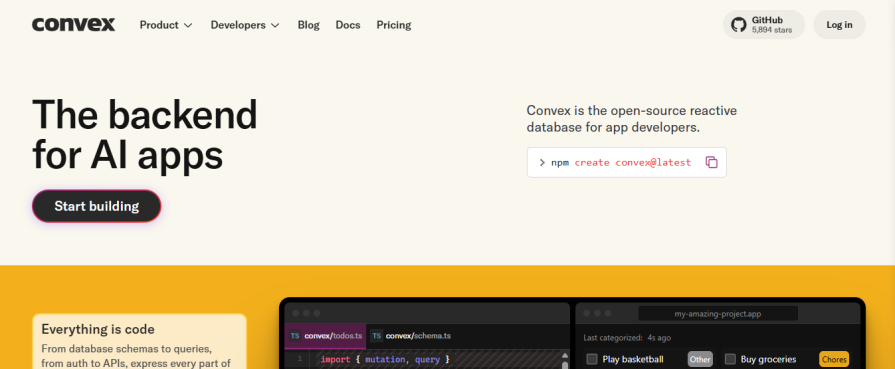The image size is (895, 369).
Task: Check the Buy groceries checkbox
Action: tap(730, 359)
